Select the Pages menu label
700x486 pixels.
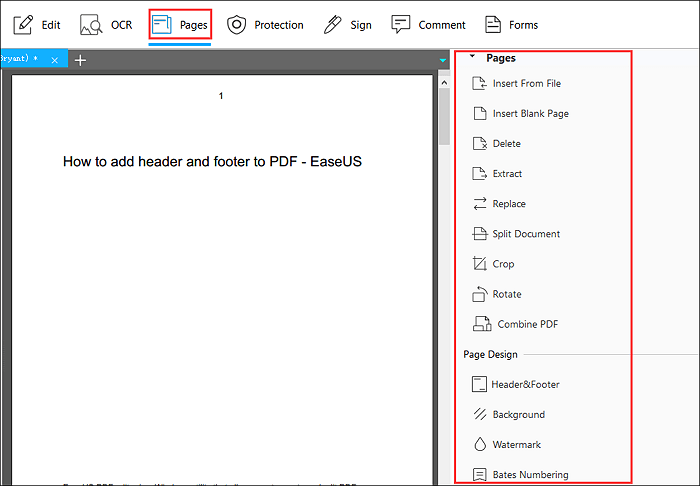194,25
